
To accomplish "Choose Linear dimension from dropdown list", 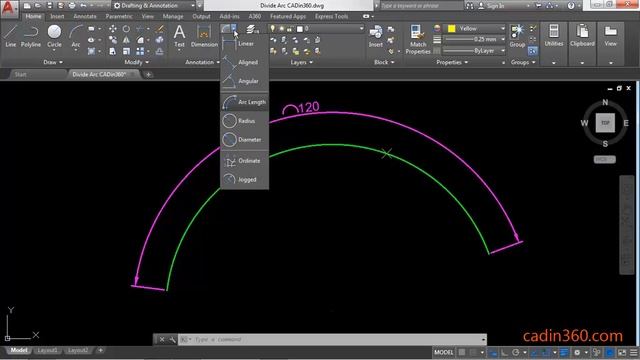I will click(x=244, y=44).
